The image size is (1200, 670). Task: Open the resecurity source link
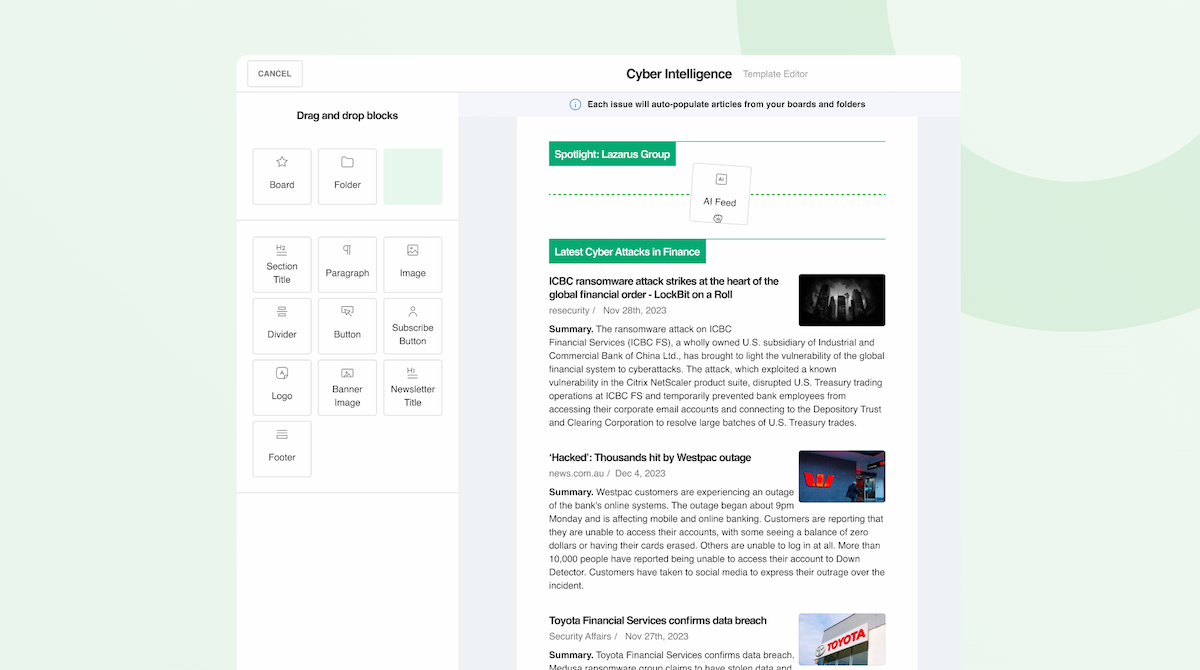[569, 310]
